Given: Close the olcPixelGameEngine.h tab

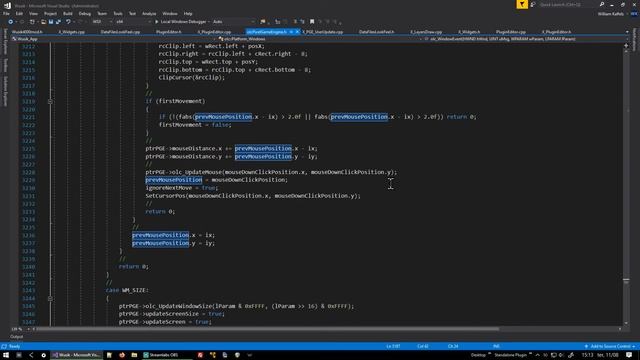Looking at the screenshot, I should click(x=297, y=31).
